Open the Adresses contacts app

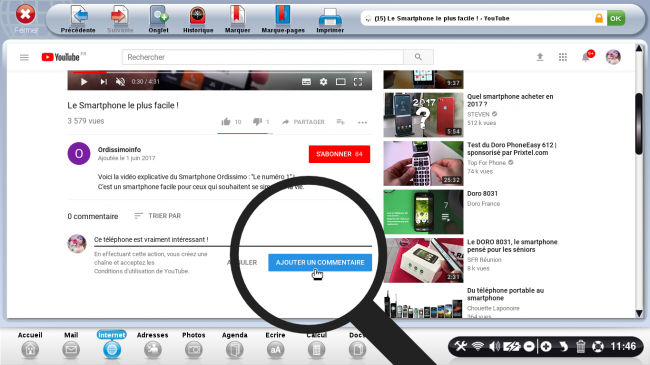click(153, 345)
